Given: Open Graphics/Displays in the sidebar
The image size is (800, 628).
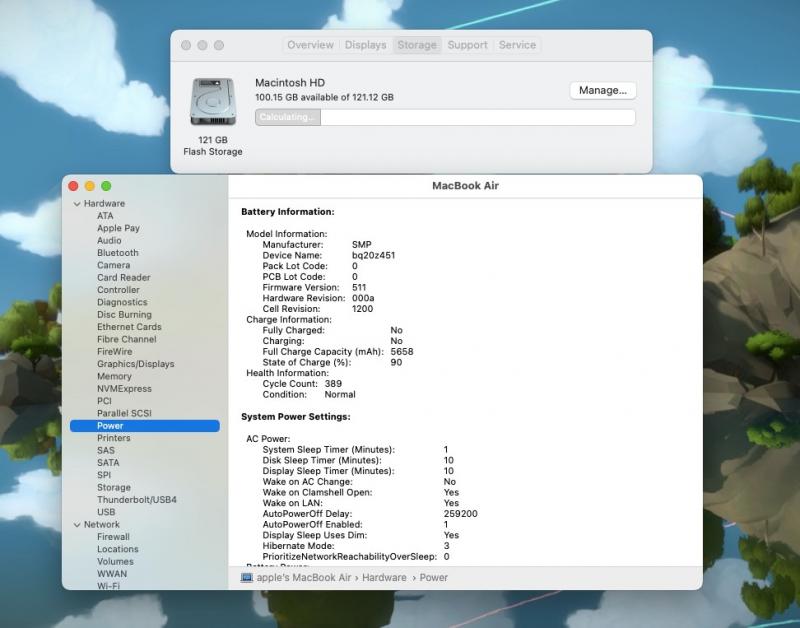Looking at the screenshot, I should [136, 364].
